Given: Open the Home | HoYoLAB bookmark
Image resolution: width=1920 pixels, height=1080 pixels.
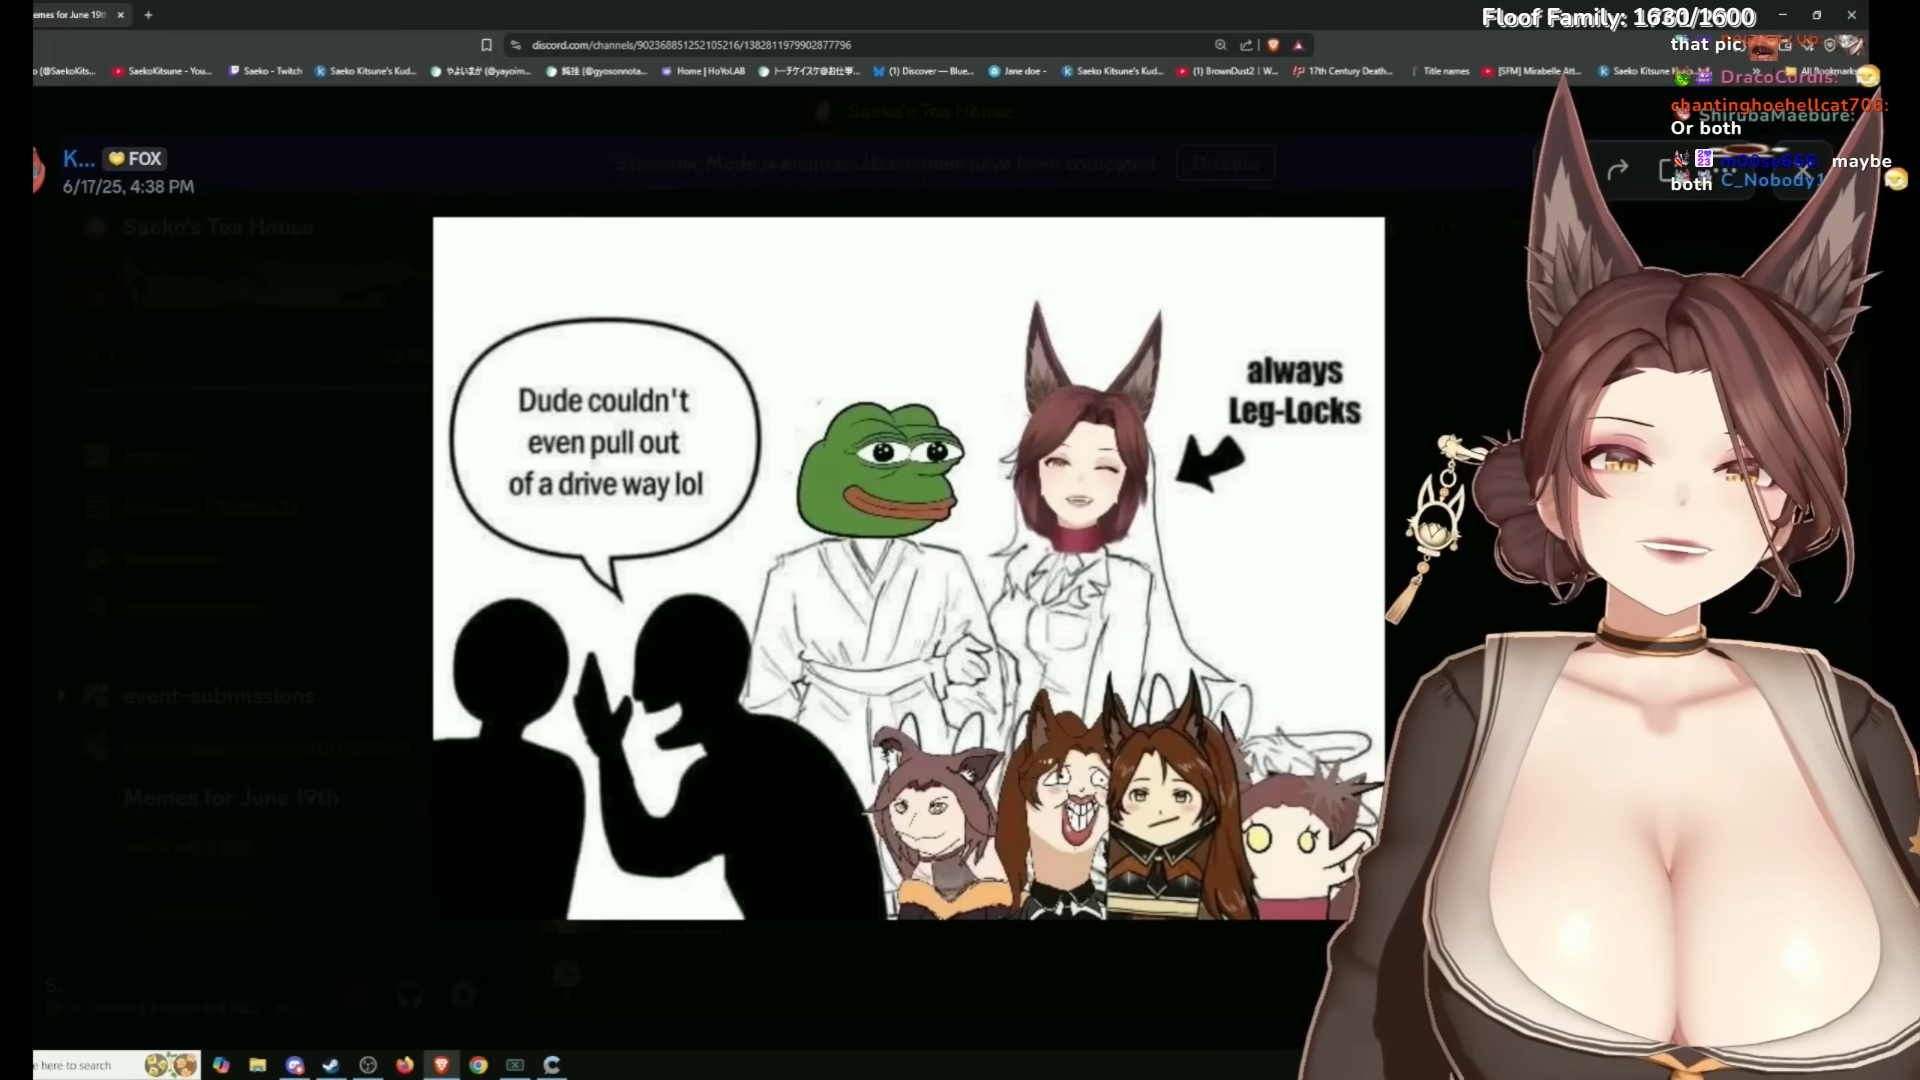Looking at the screenshot, I should 703,71.
